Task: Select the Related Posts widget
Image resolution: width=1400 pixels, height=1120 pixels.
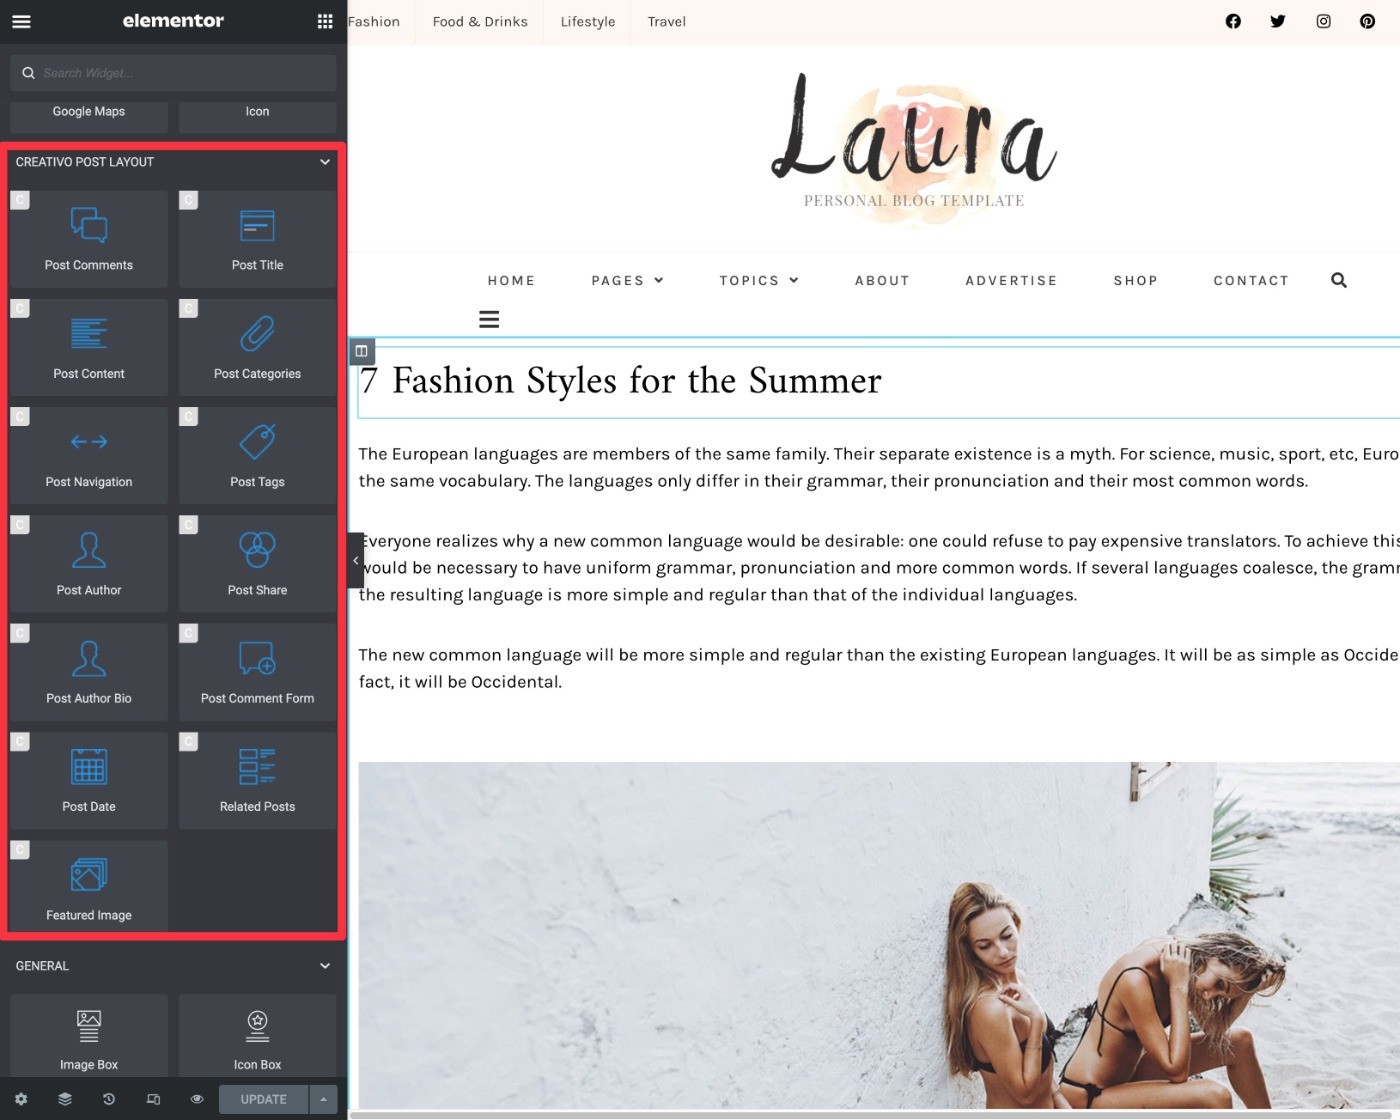Action: (x=257, y=780)
